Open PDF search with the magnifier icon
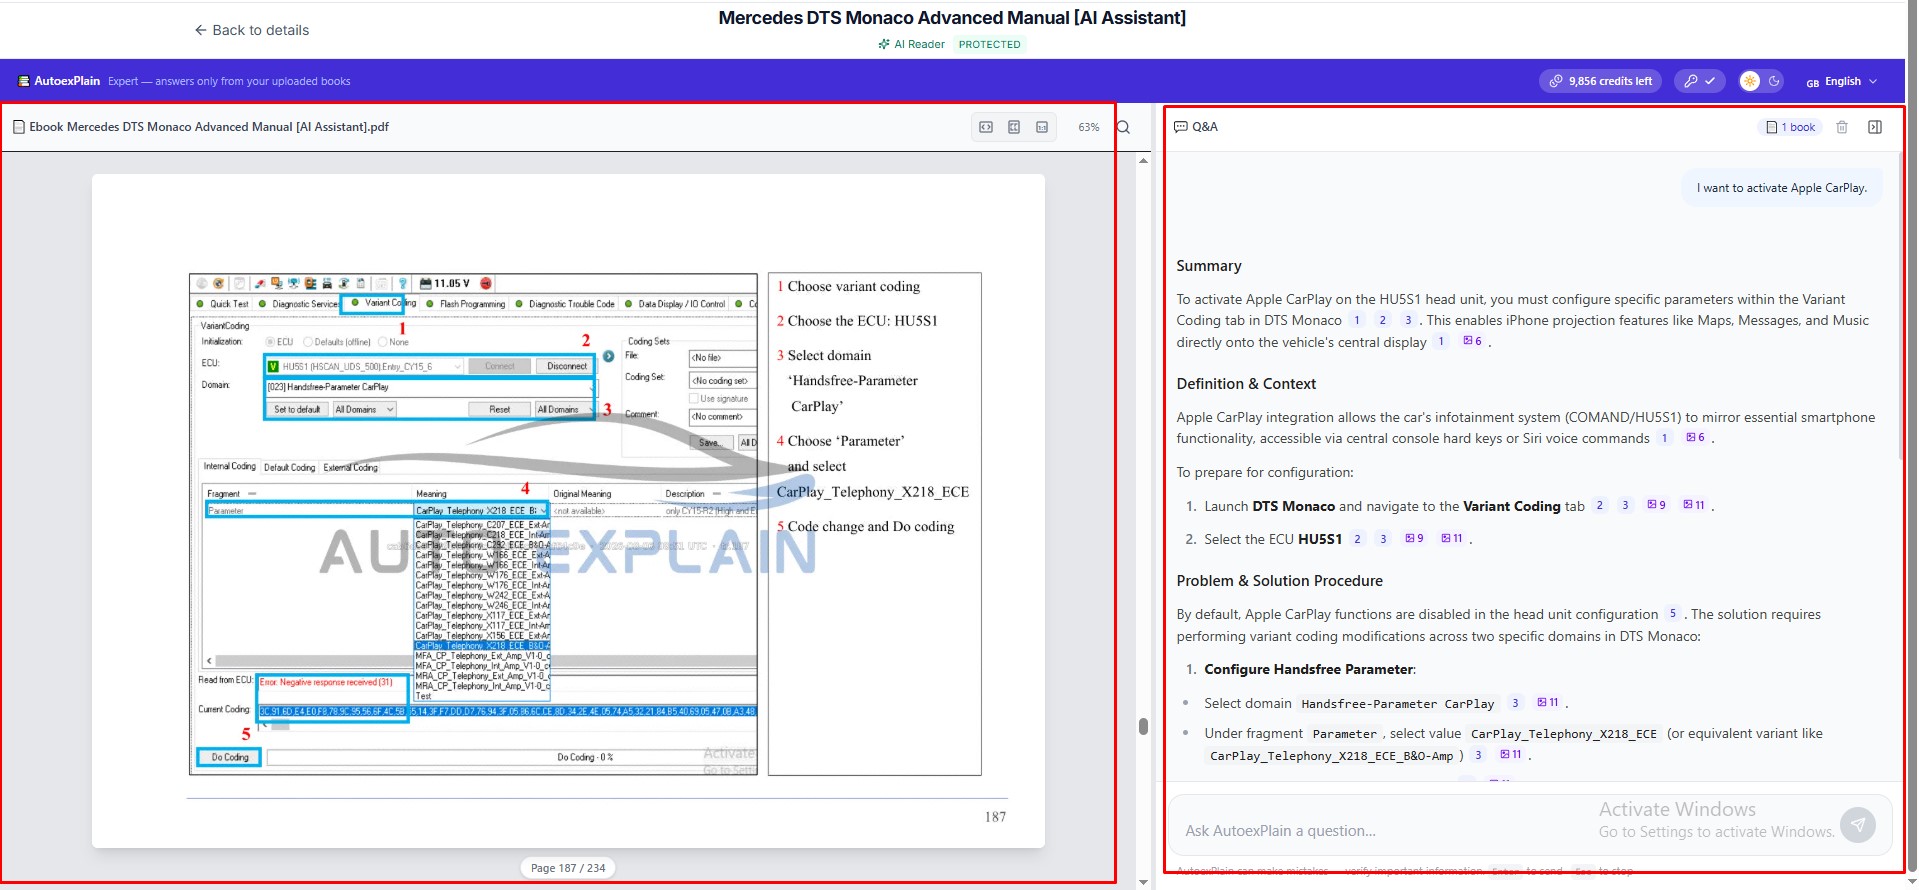The height and width of the screenshot is (890, 1919). coord(1123,127)
